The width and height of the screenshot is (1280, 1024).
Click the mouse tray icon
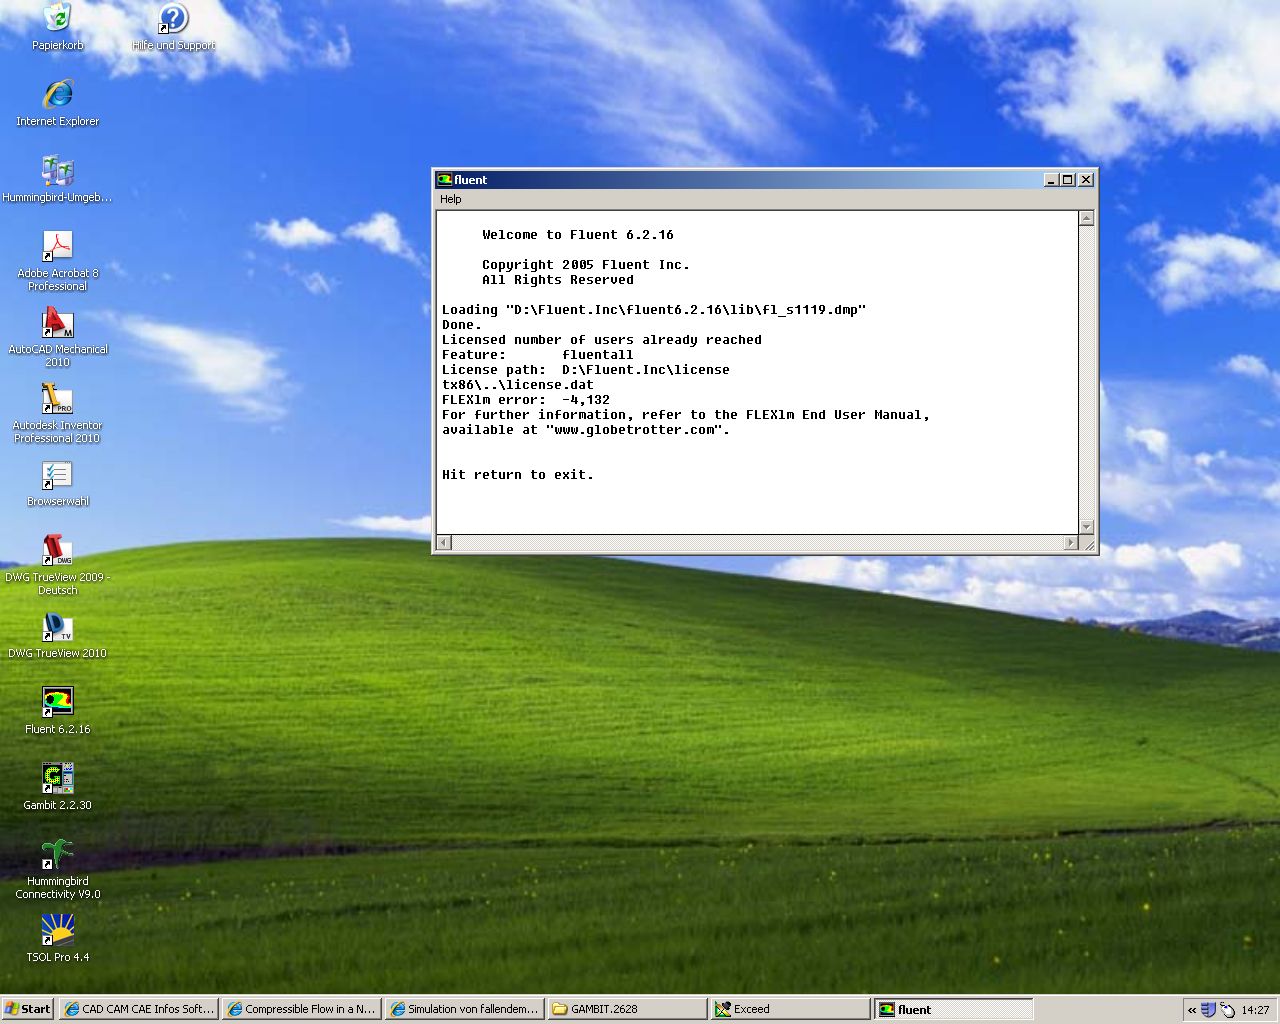[1227, 1010]
